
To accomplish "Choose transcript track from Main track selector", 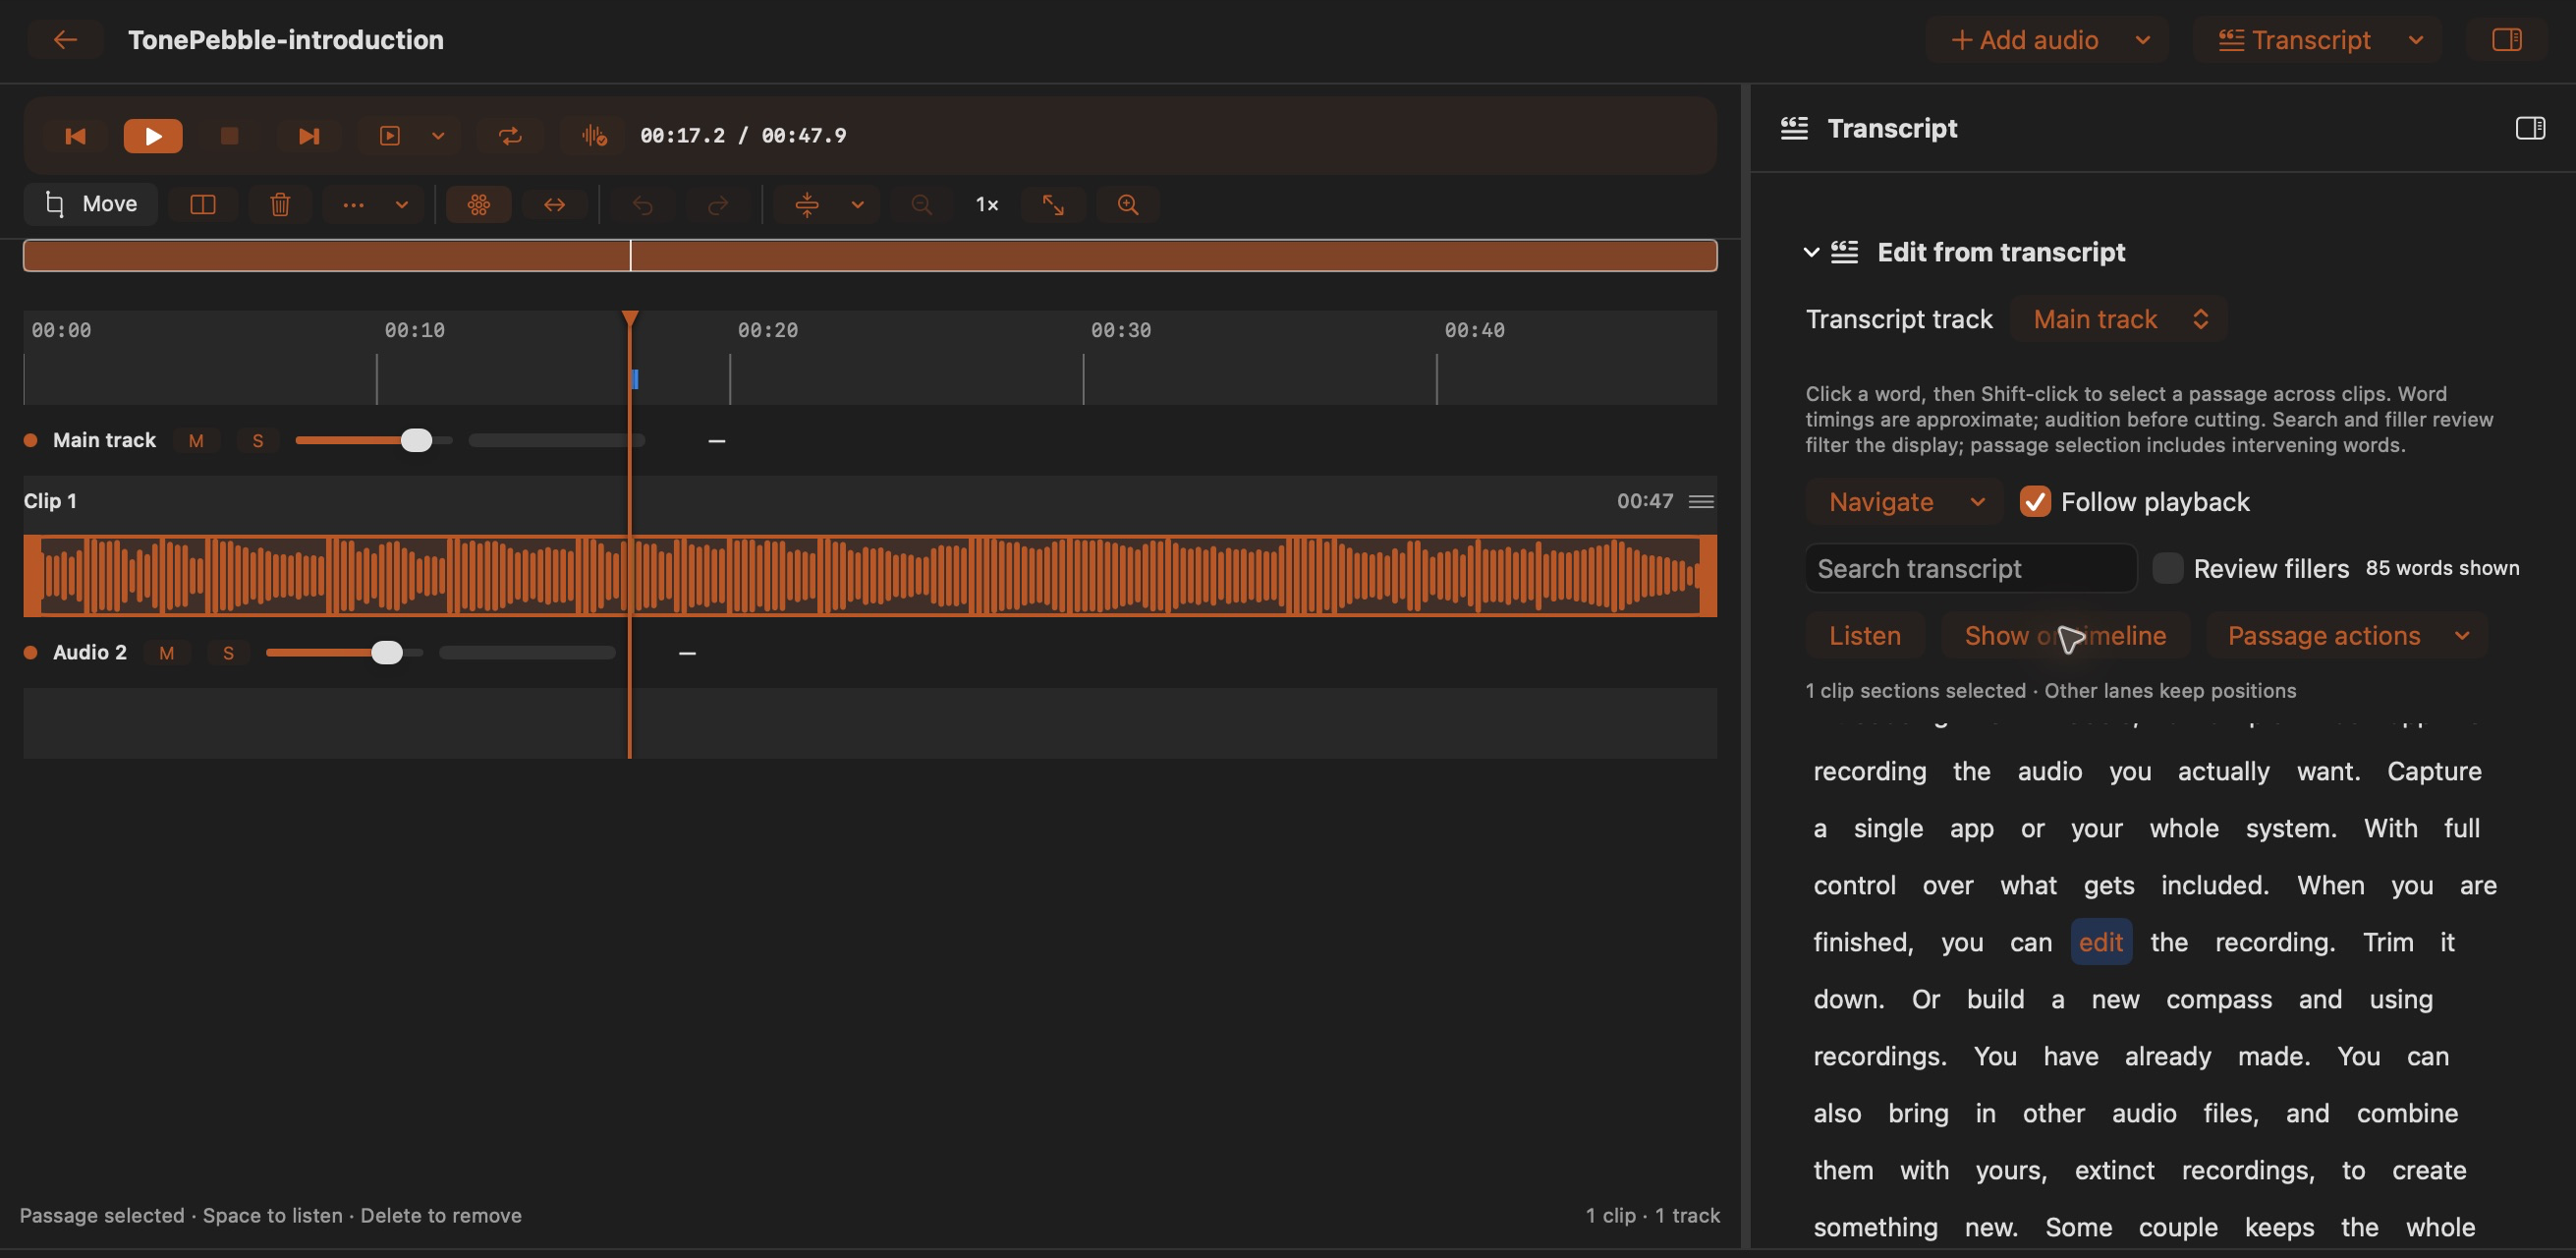I will [x=2119, y=320].
